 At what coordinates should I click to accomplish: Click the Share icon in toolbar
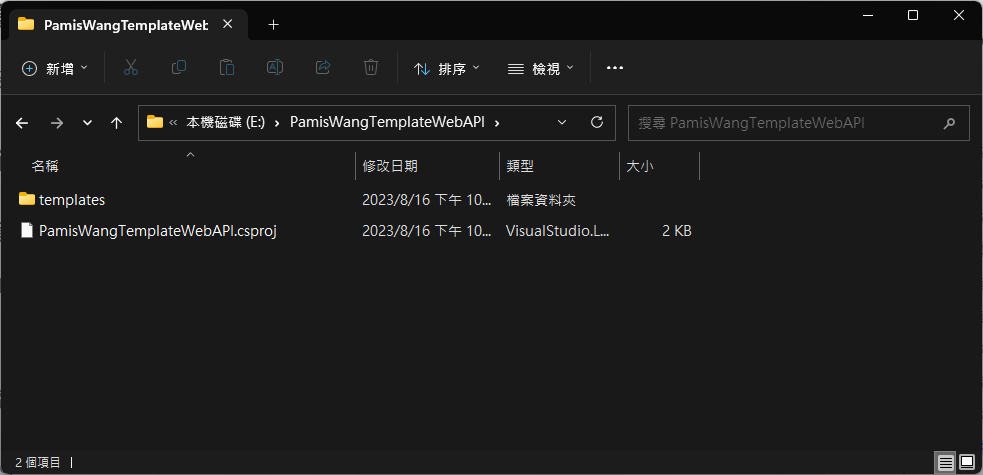[x=323, y=68]
